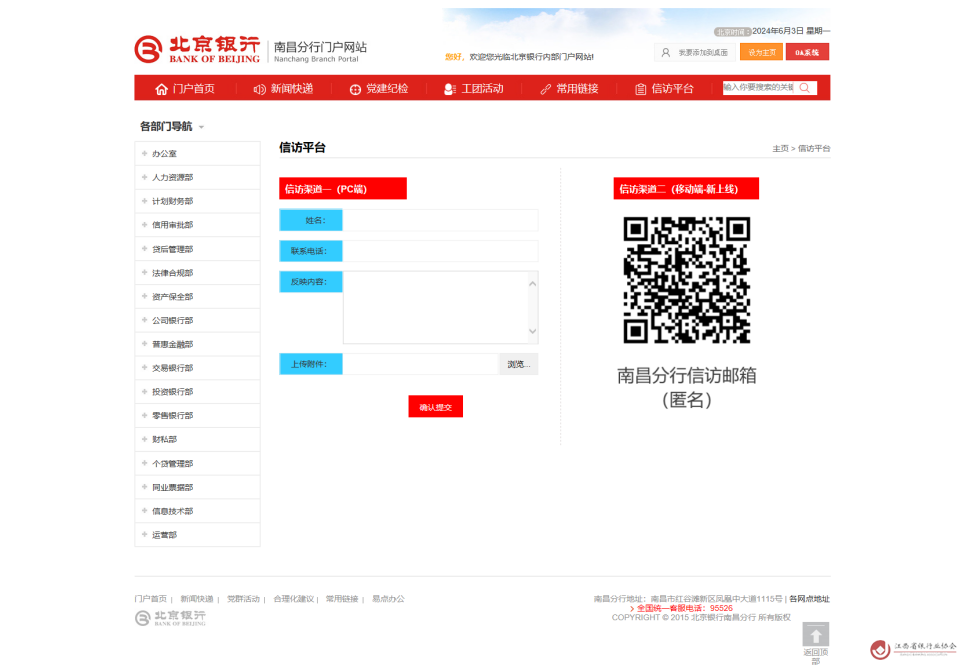Open 同业票据部 in department list
The height and width of the screenshot is (666, 966).
(197, 487)
